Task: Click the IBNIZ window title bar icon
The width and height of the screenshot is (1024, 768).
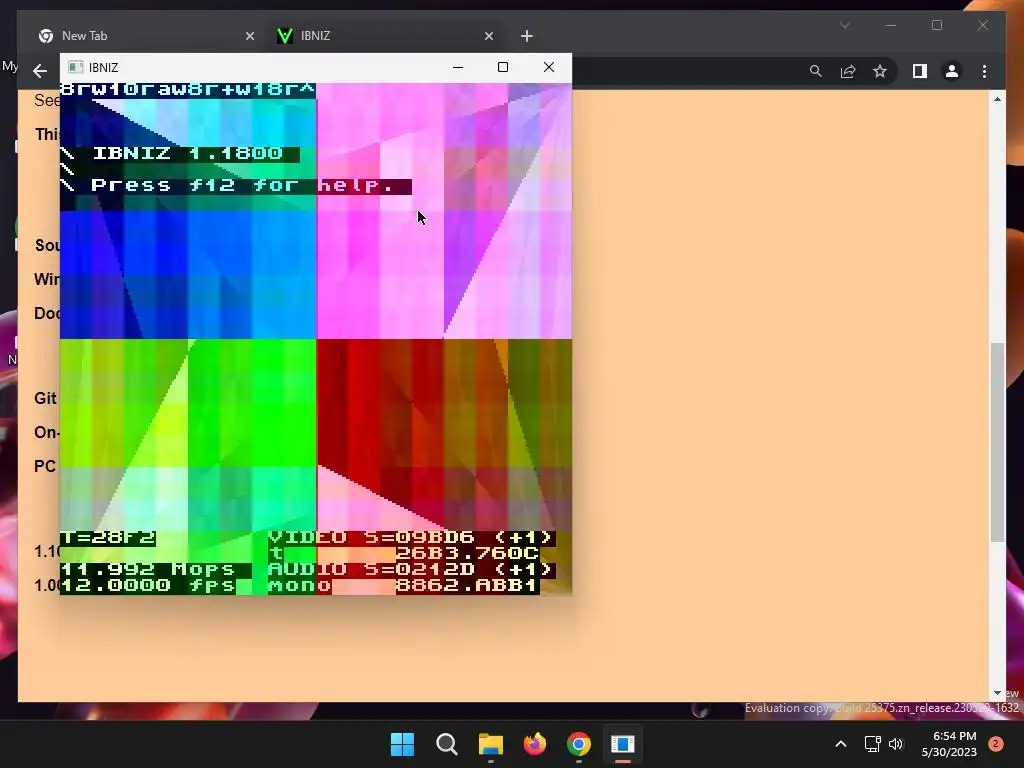Action: 76,67
